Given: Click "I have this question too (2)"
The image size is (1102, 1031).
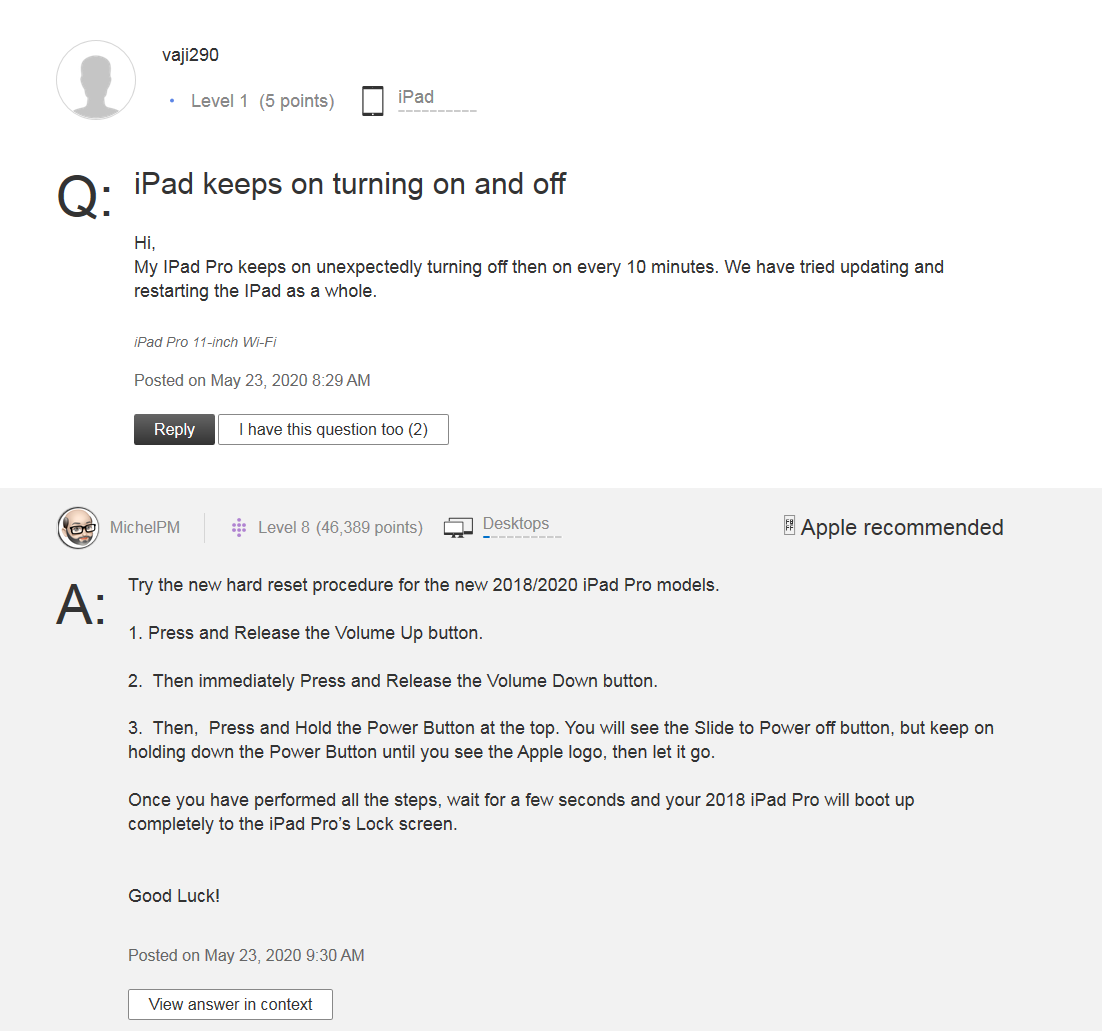Looking at the screenshot, I should coord(333,429).
